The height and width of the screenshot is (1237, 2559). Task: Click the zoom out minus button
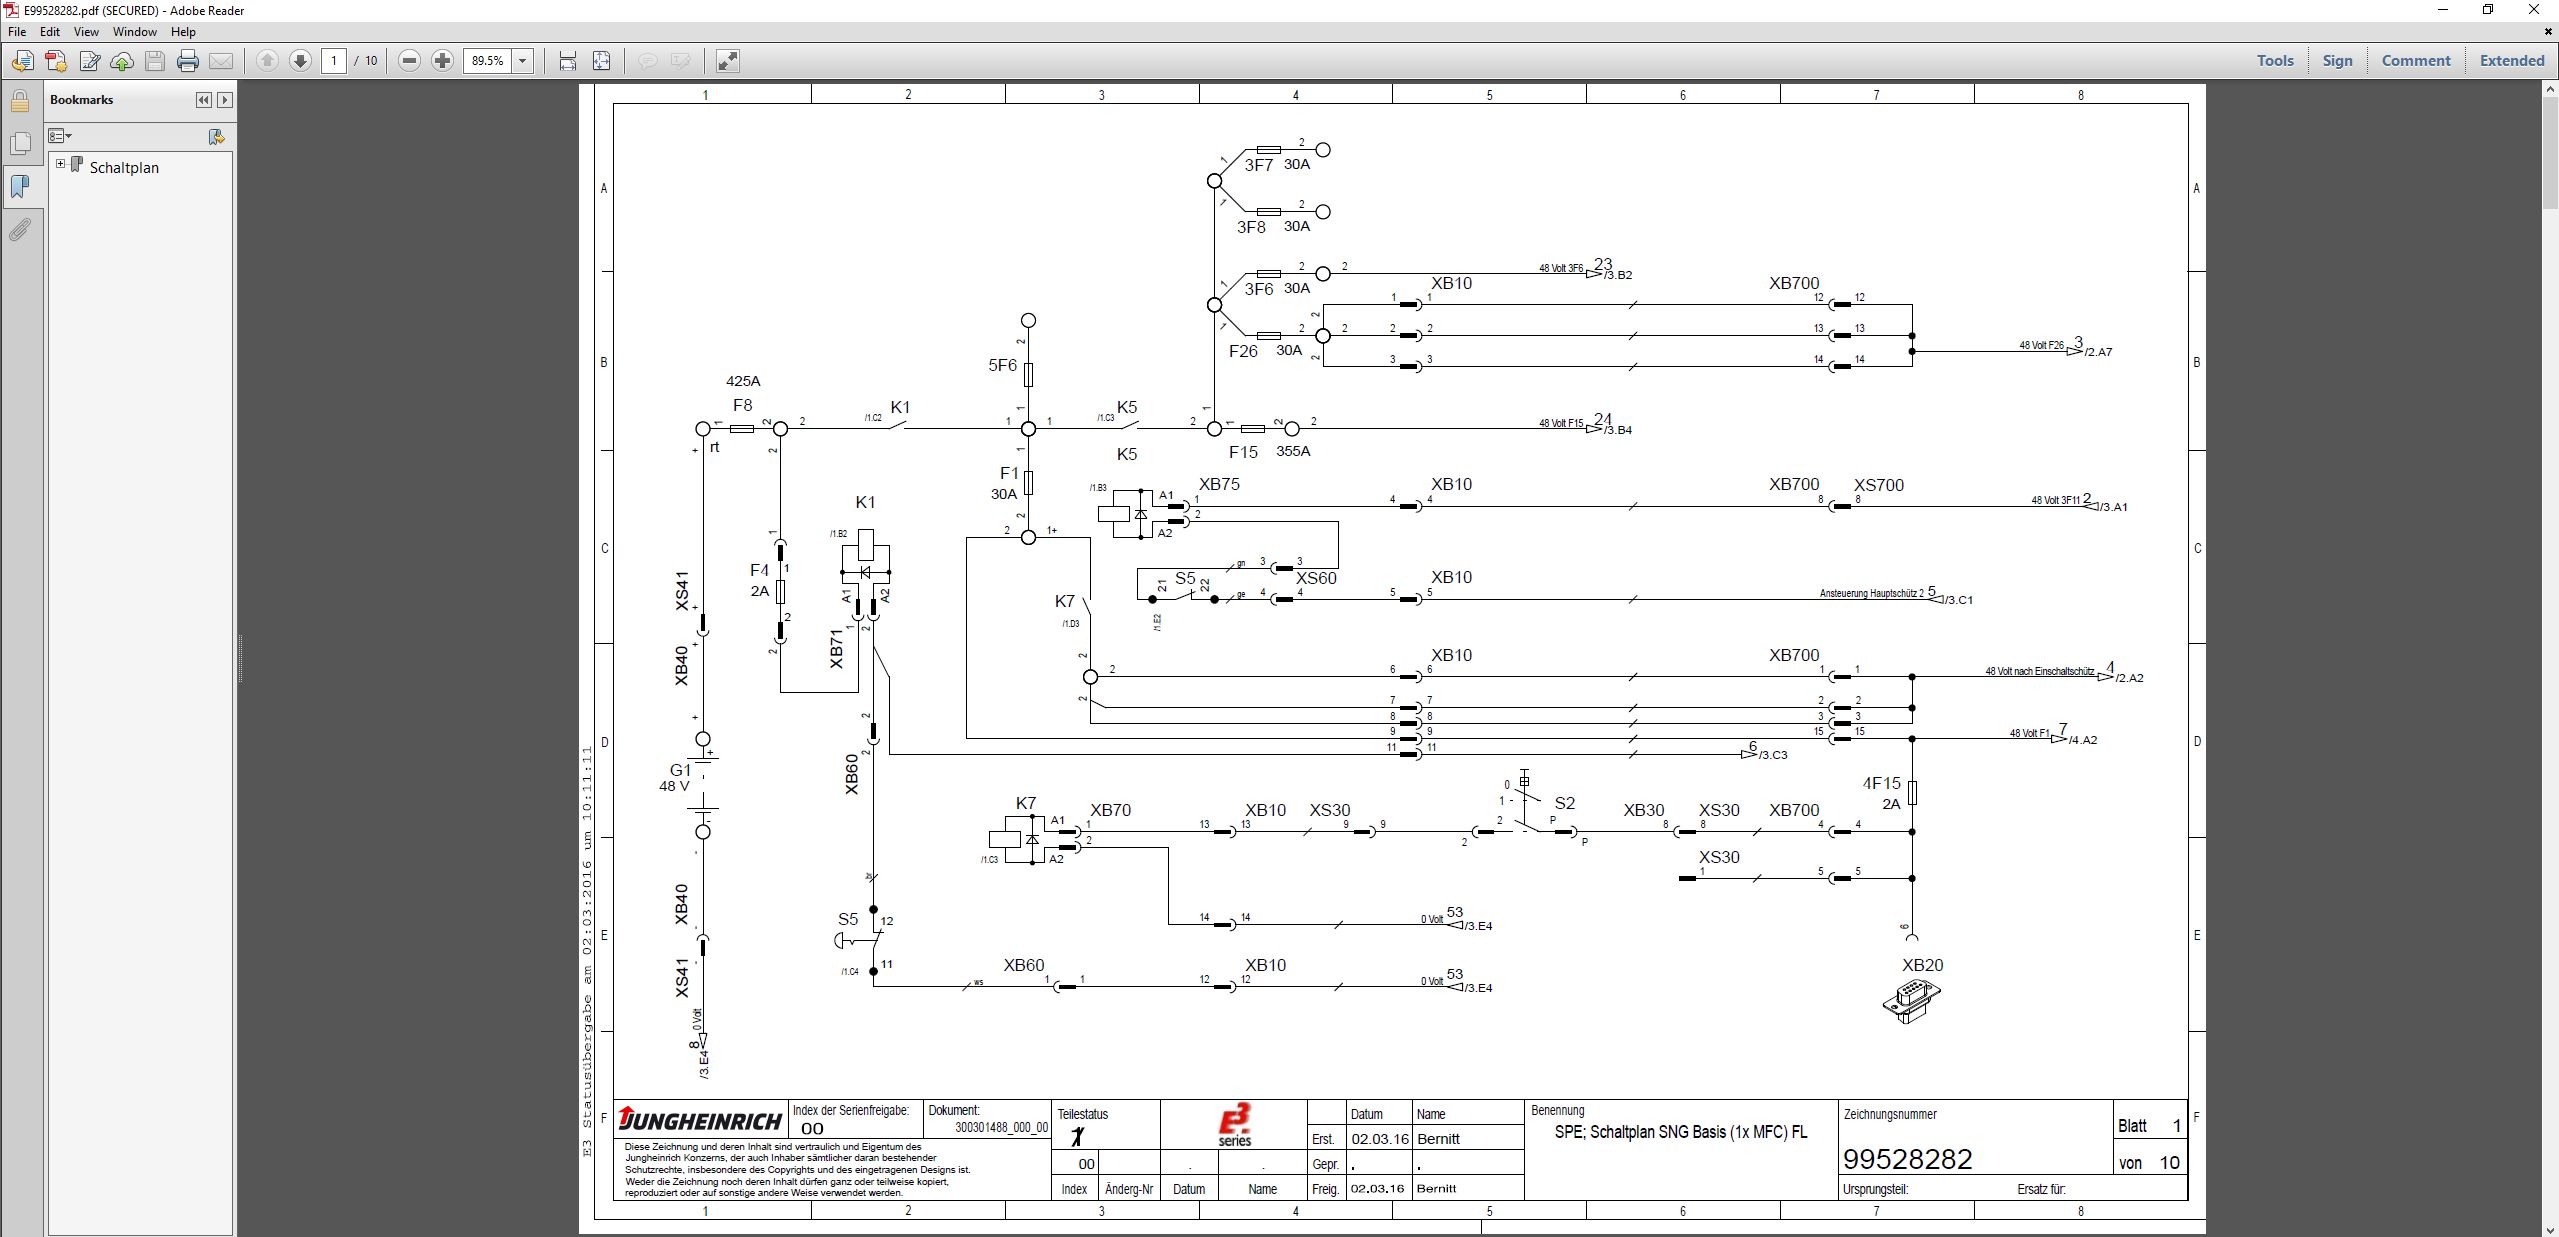(409, 61)
